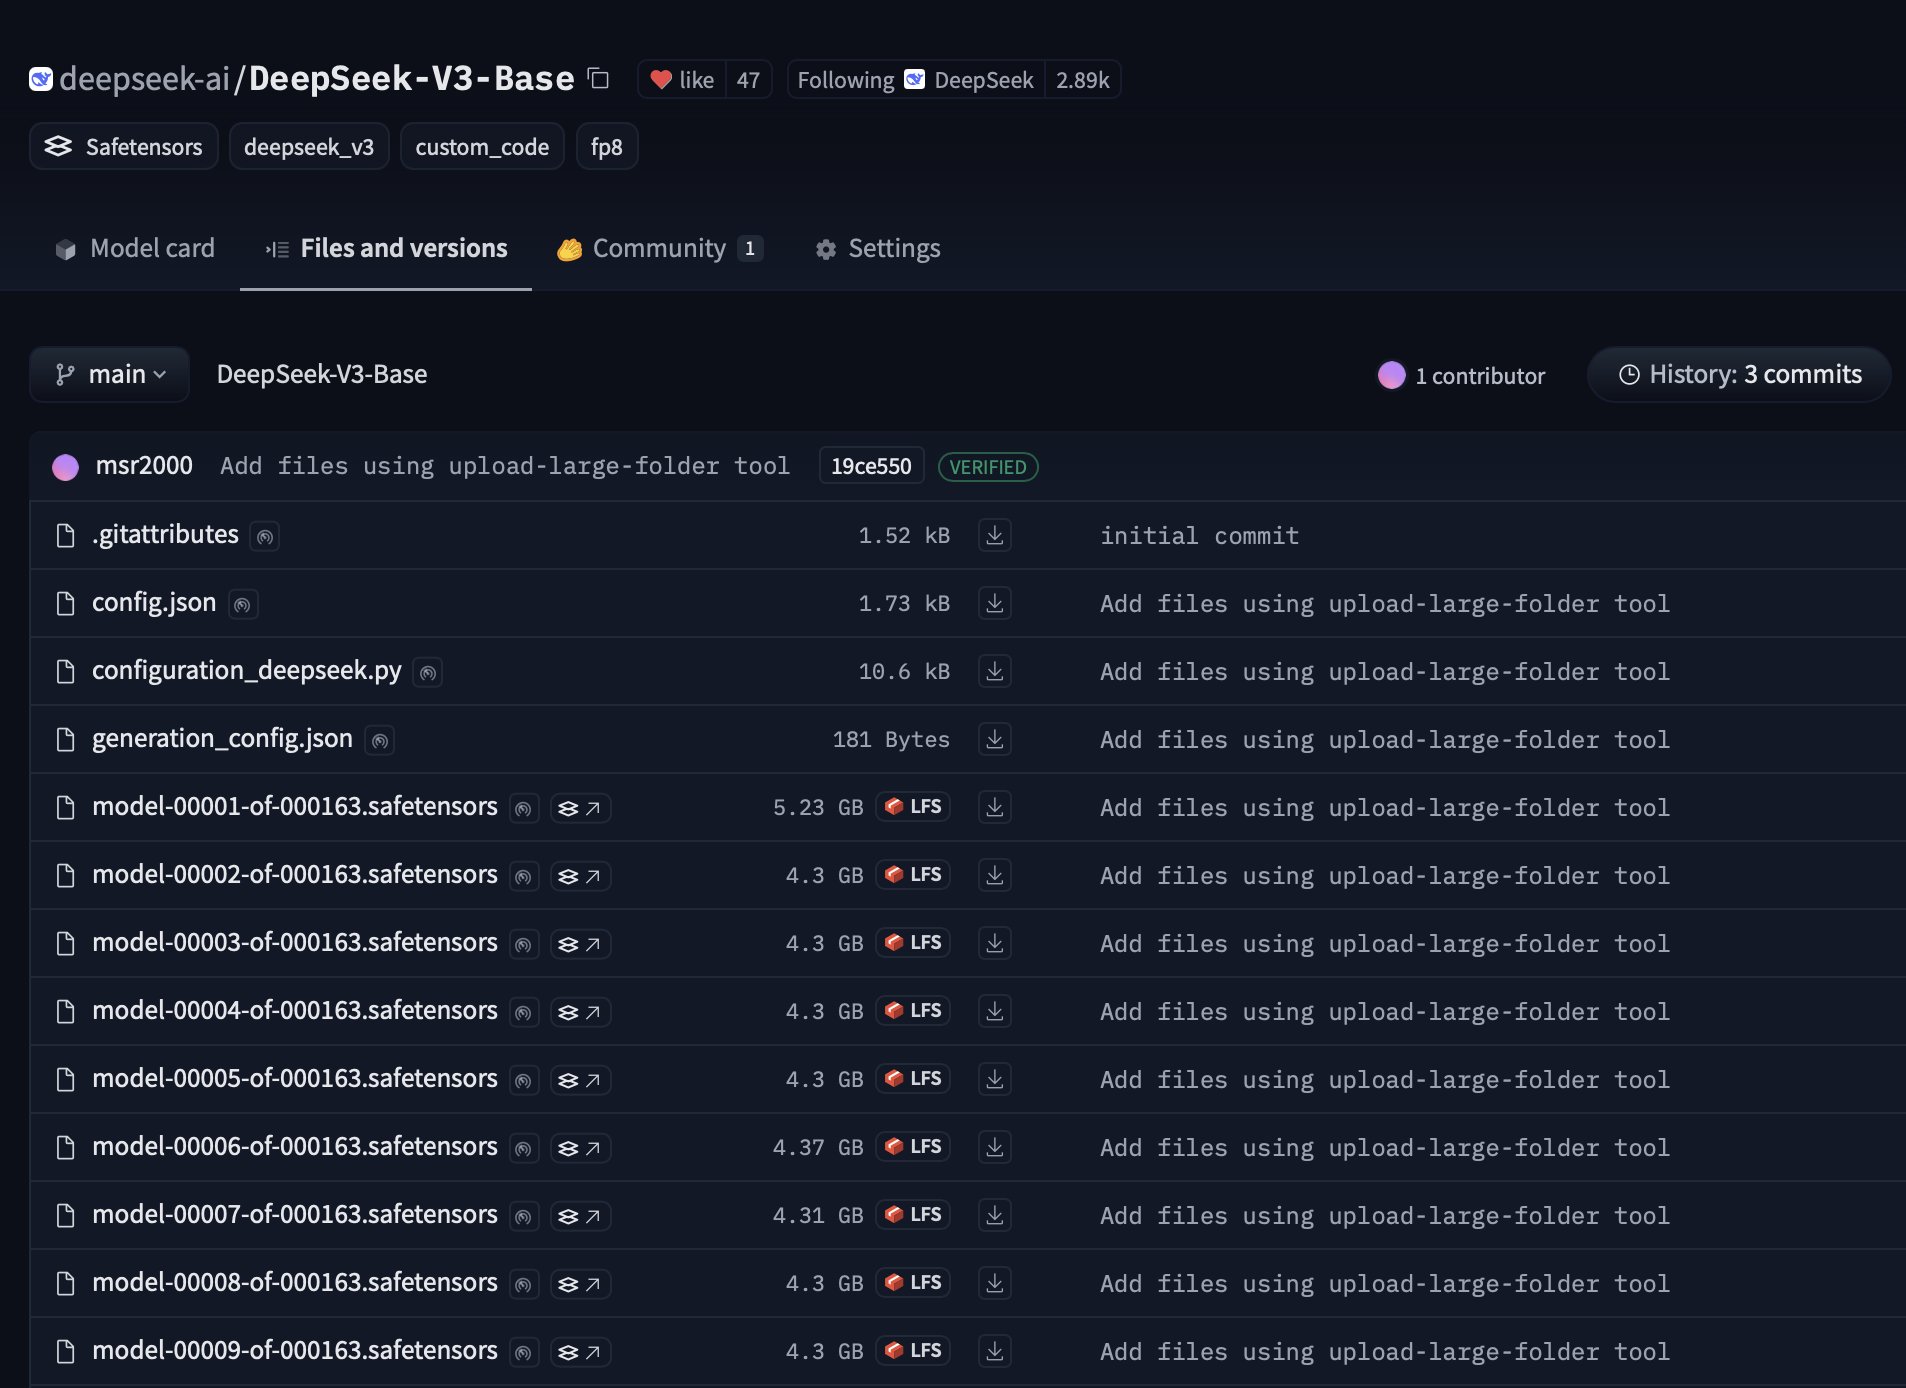
Task: Open model-00002-of-000163.safetensors
Action: 295,875
